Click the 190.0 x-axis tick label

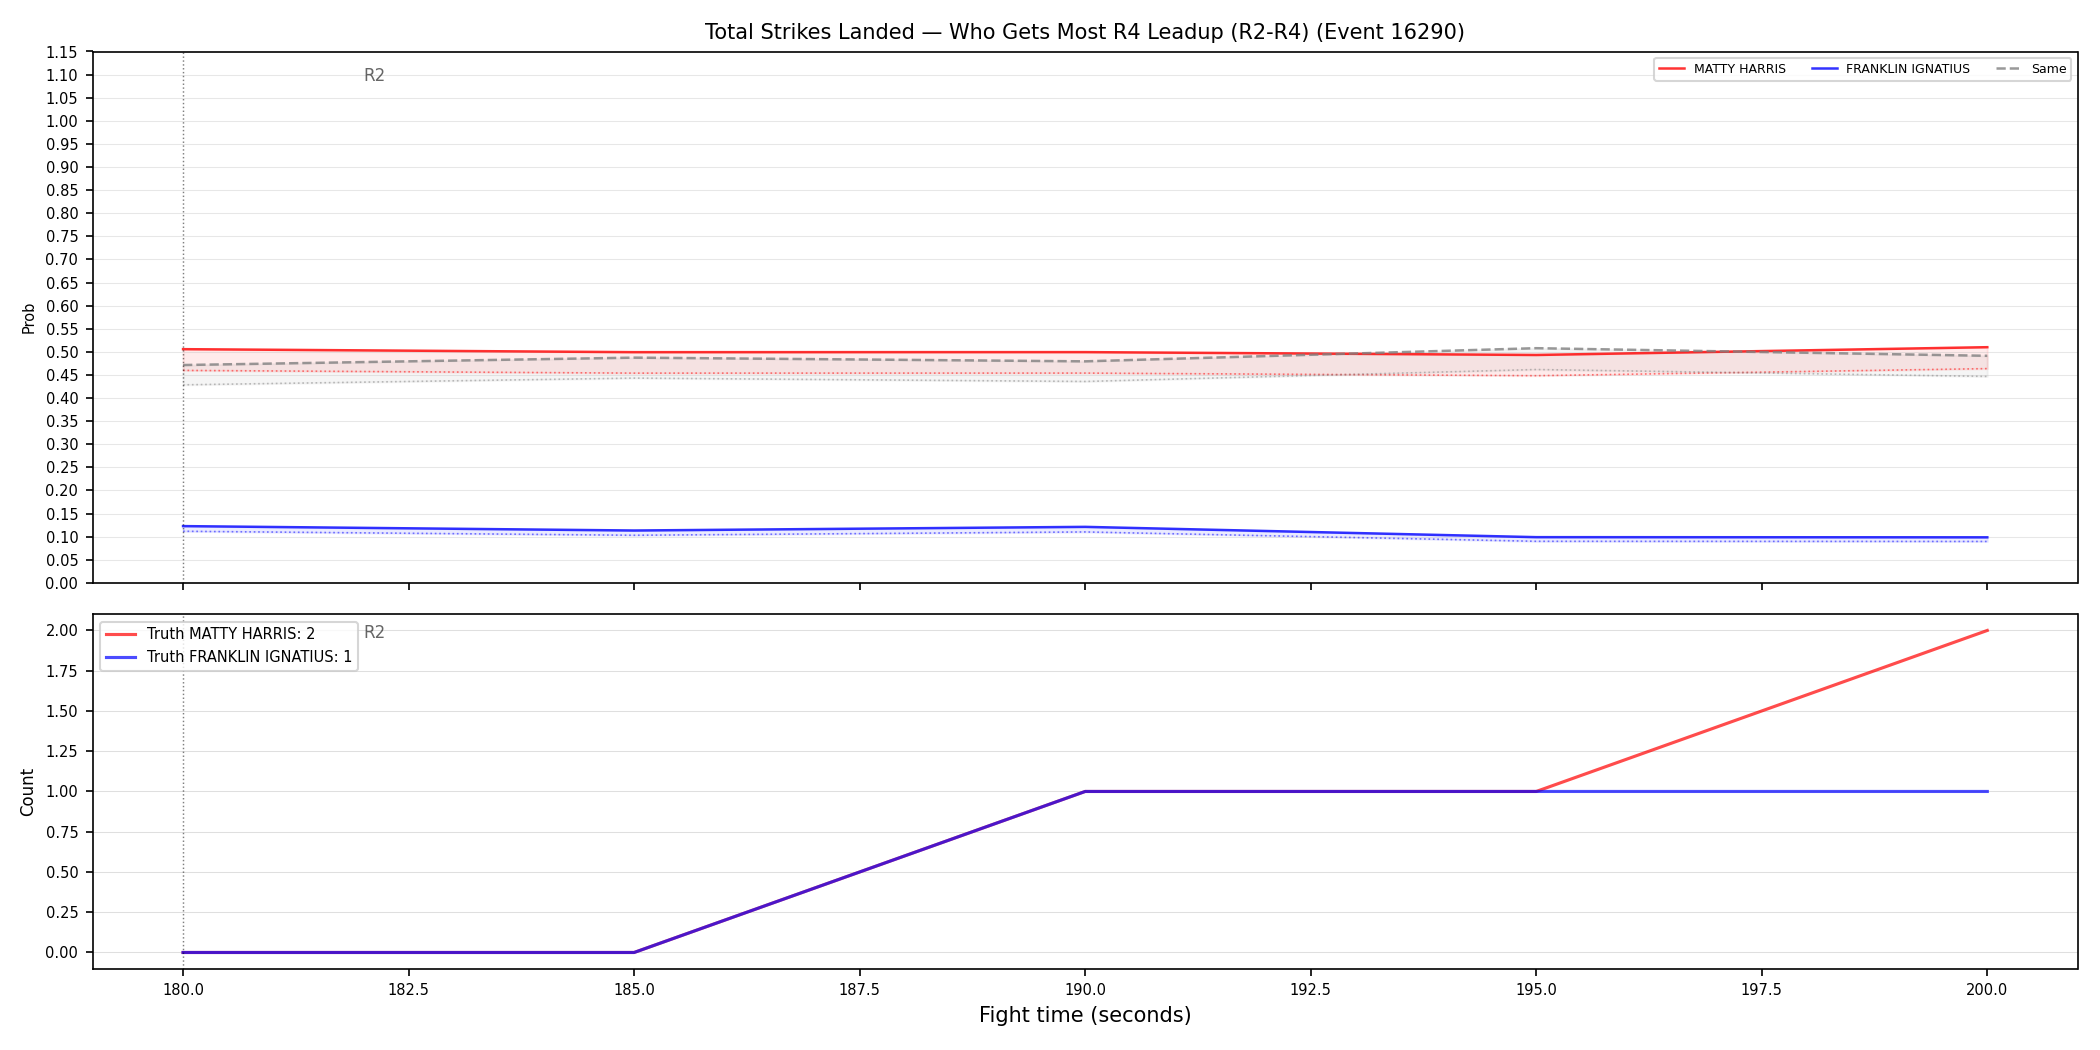coord(1085,990)
